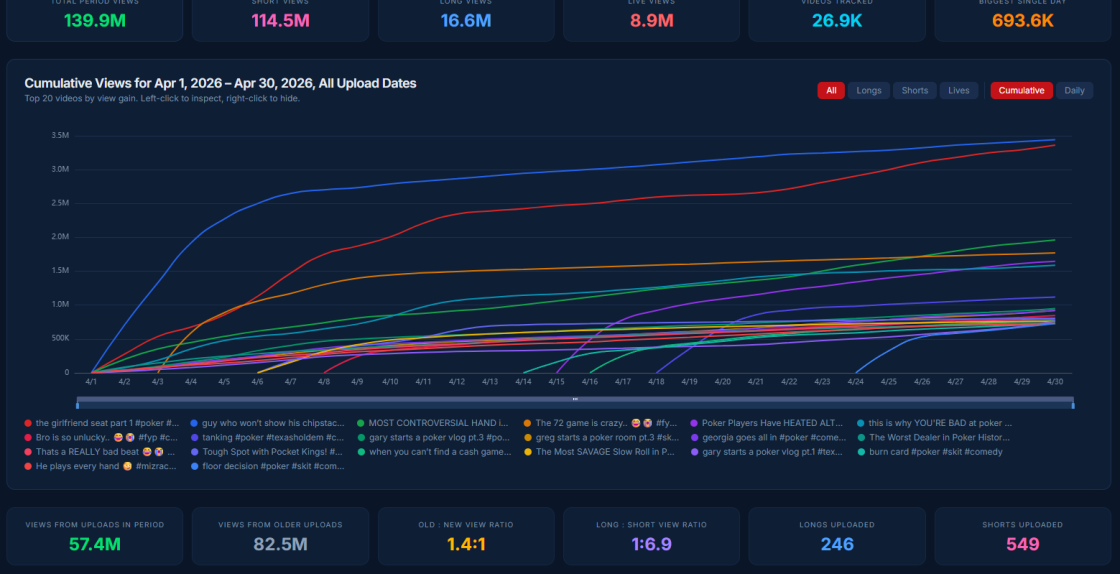Filter chart to Lives only
The width and height of the screenshot is (1120, 574).
click(x=959, y=91)
